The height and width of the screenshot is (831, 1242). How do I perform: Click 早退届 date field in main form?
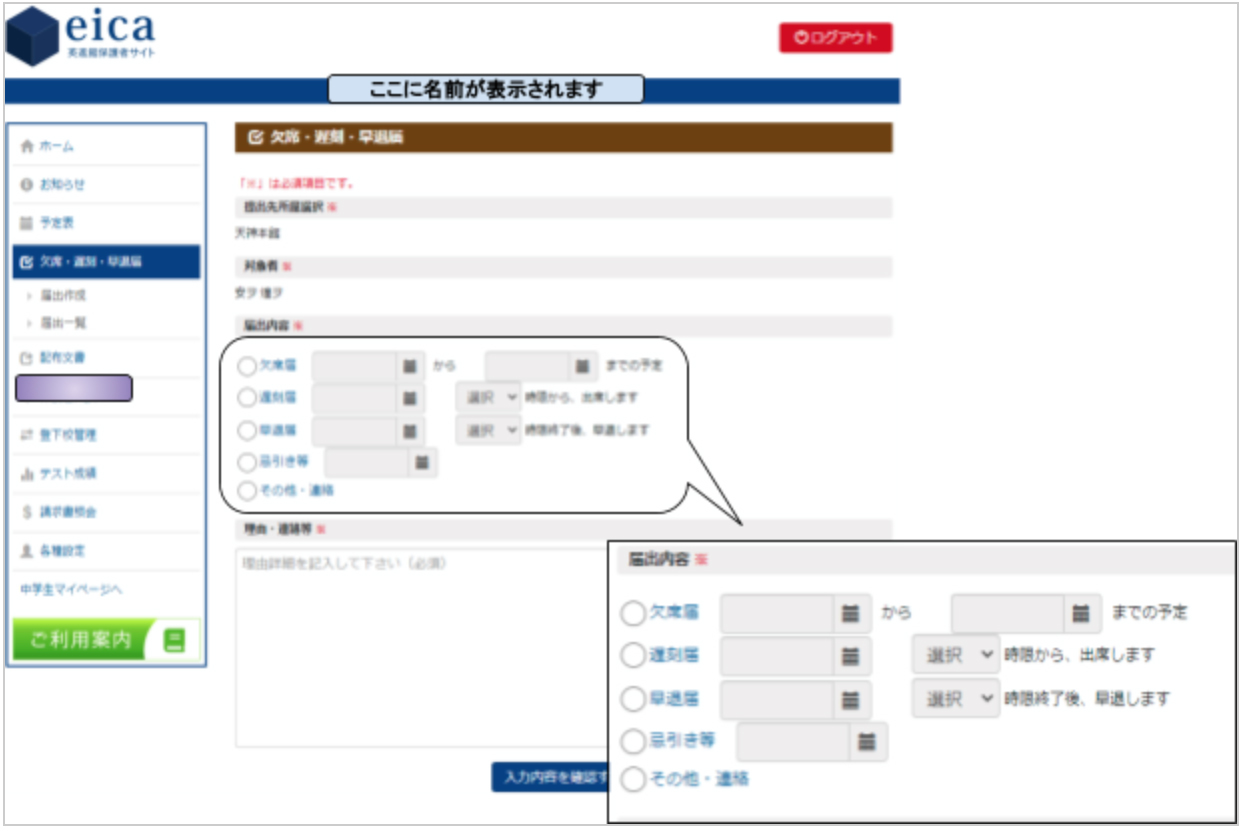pos(354,431)
